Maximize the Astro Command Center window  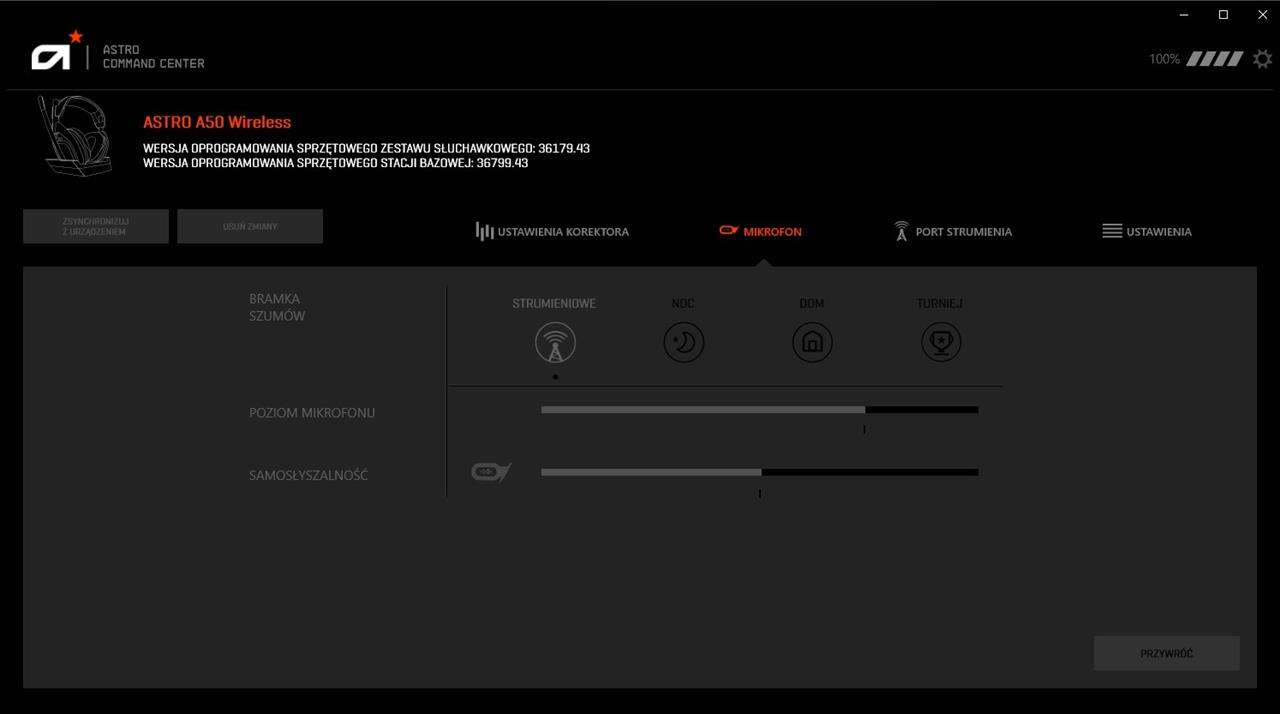pyautogui.click(x=1223, y=14)
